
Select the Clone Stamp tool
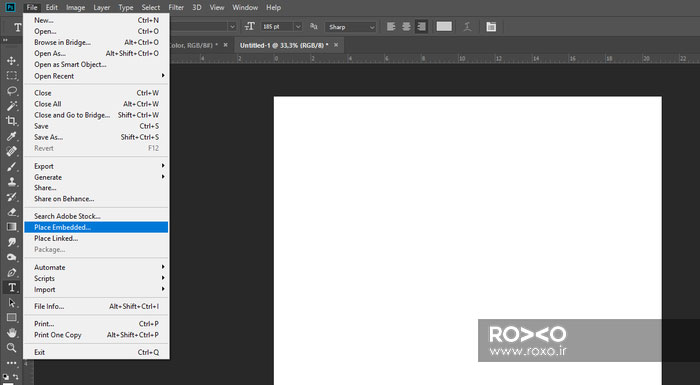point(12,182)
